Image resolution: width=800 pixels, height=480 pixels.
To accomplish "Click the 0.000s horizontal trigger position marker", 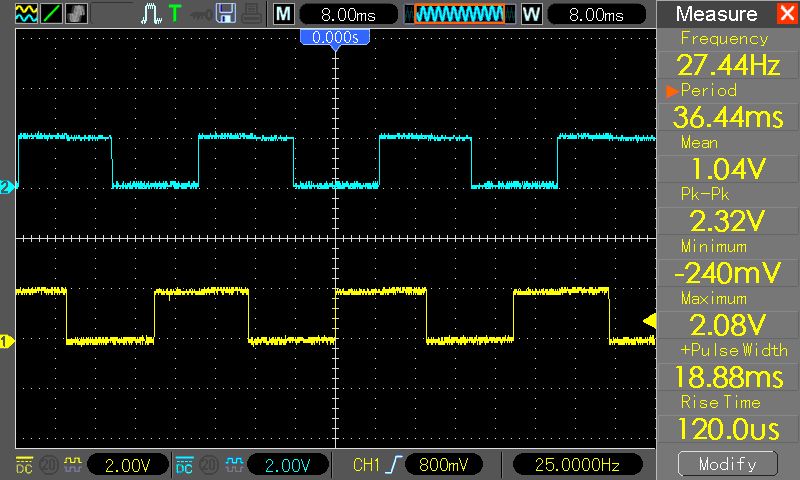I will 335,39.
